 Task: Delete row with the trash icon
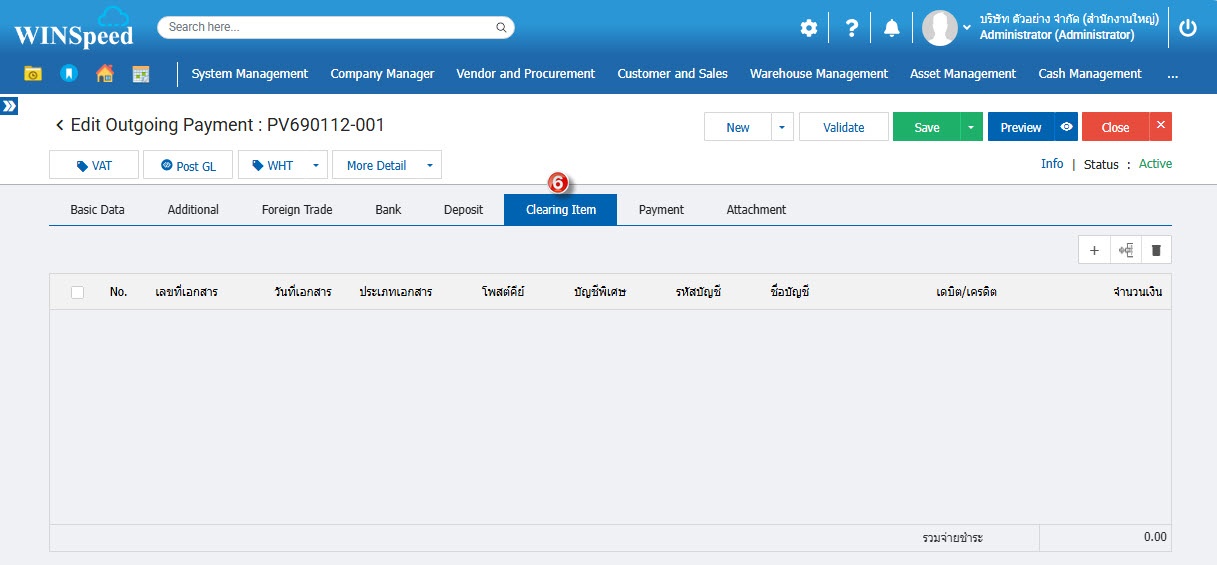[1156, 250]
